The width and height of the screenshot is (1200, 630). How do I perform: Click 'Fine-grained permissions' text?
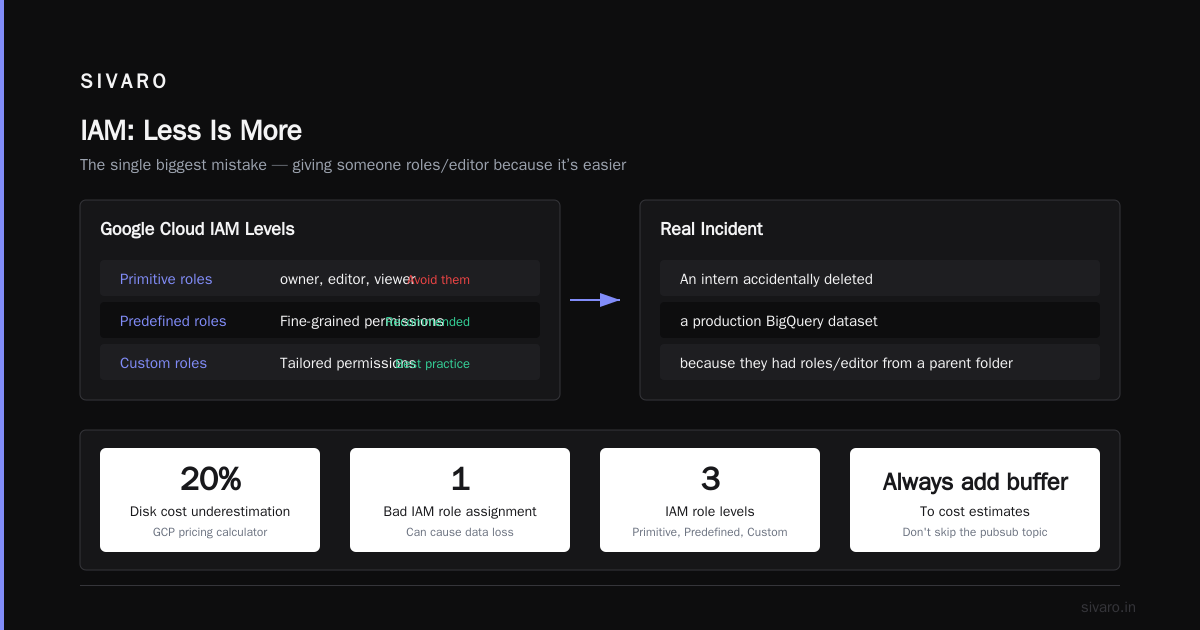click(361, 321)
